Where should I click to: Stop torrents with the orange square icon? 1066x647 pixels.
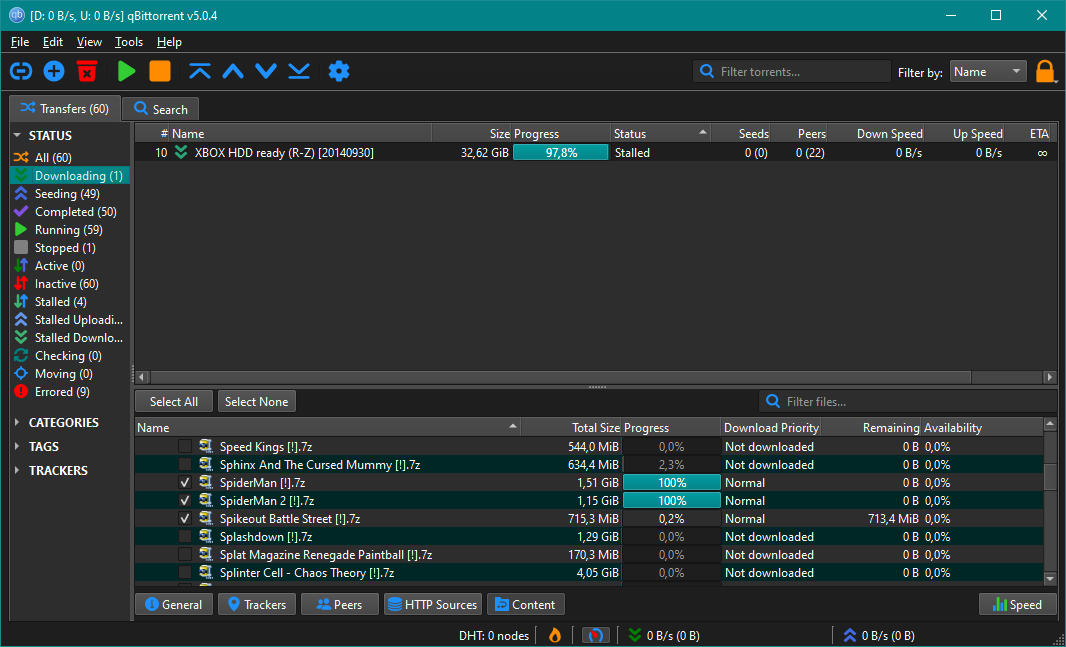point(160,71)
